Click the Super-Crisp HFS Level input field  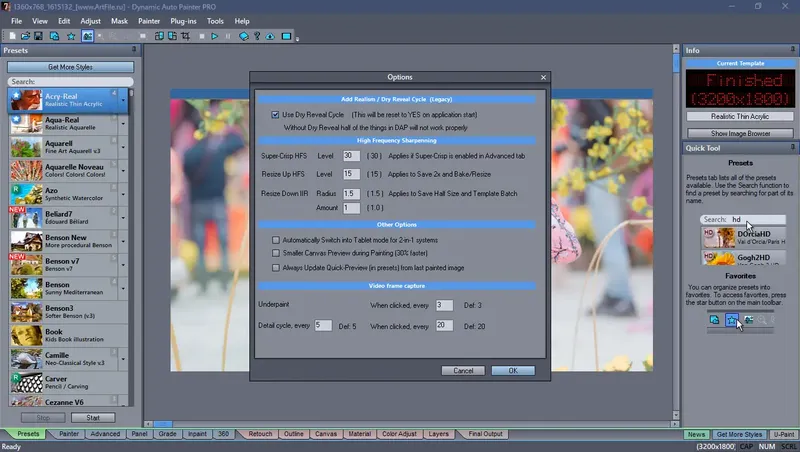pyautogui.click(x=351, y=156)
